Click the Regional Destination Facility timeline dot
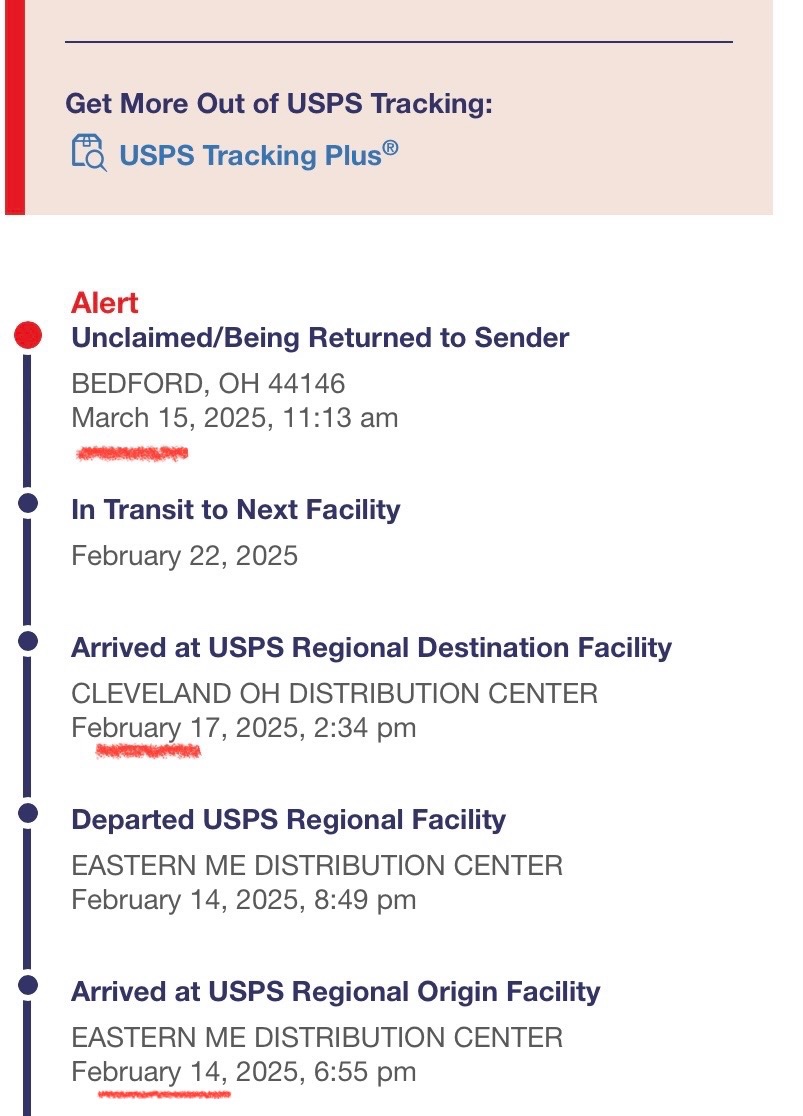This screenshot has height=1116, width=803. [x=28, y=641]
